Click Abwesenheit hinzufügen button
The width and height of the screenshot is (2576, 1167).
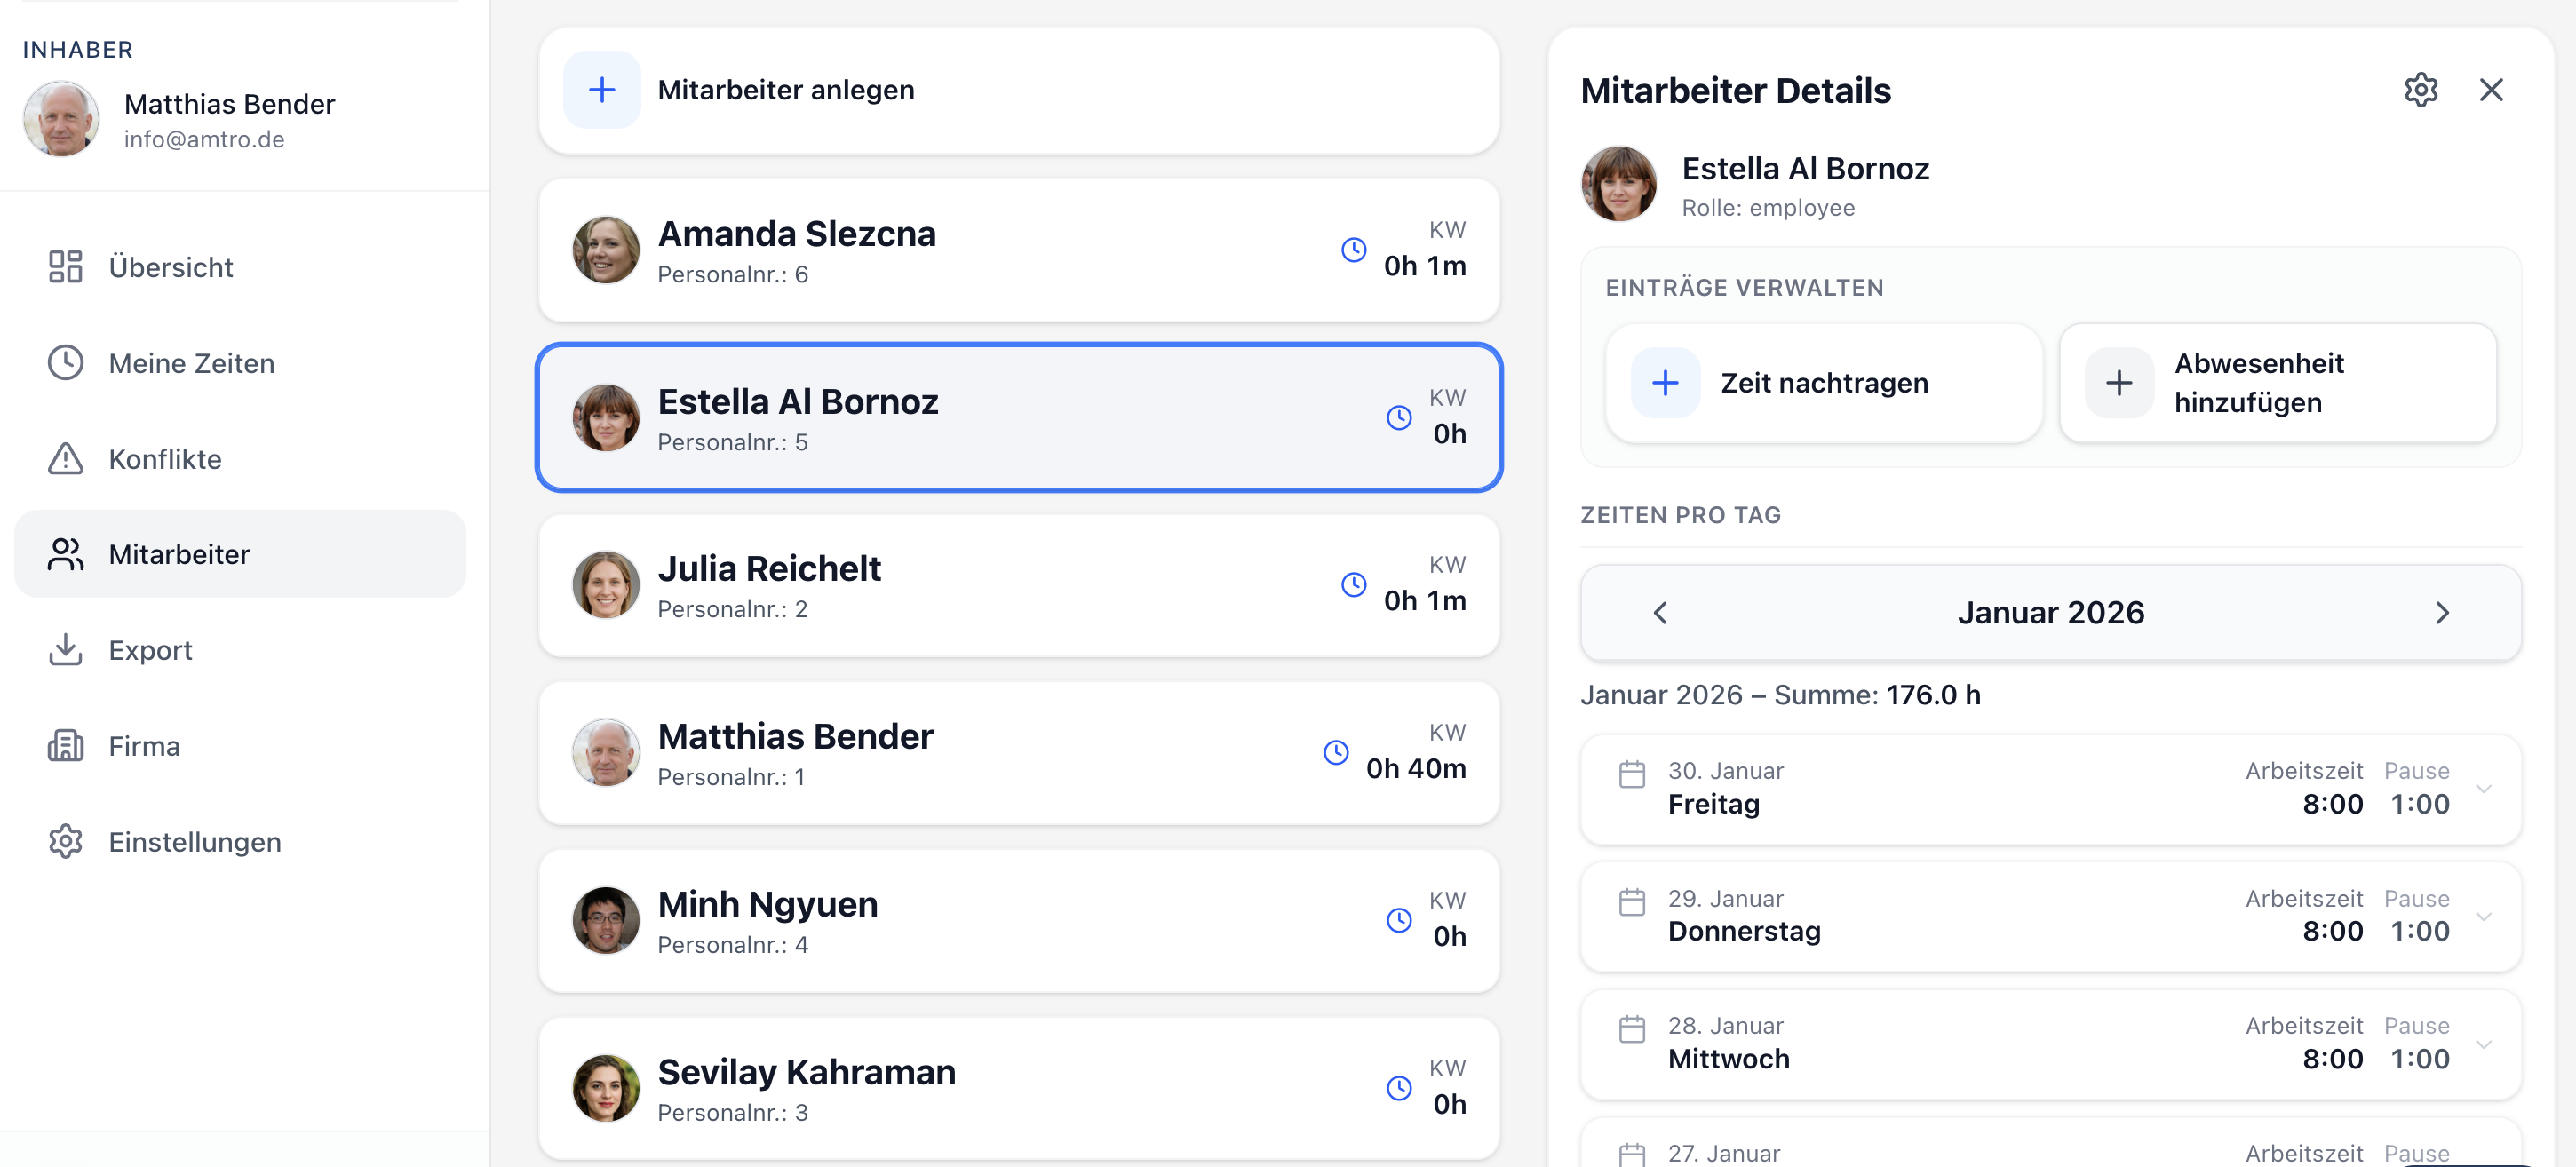2278,383
